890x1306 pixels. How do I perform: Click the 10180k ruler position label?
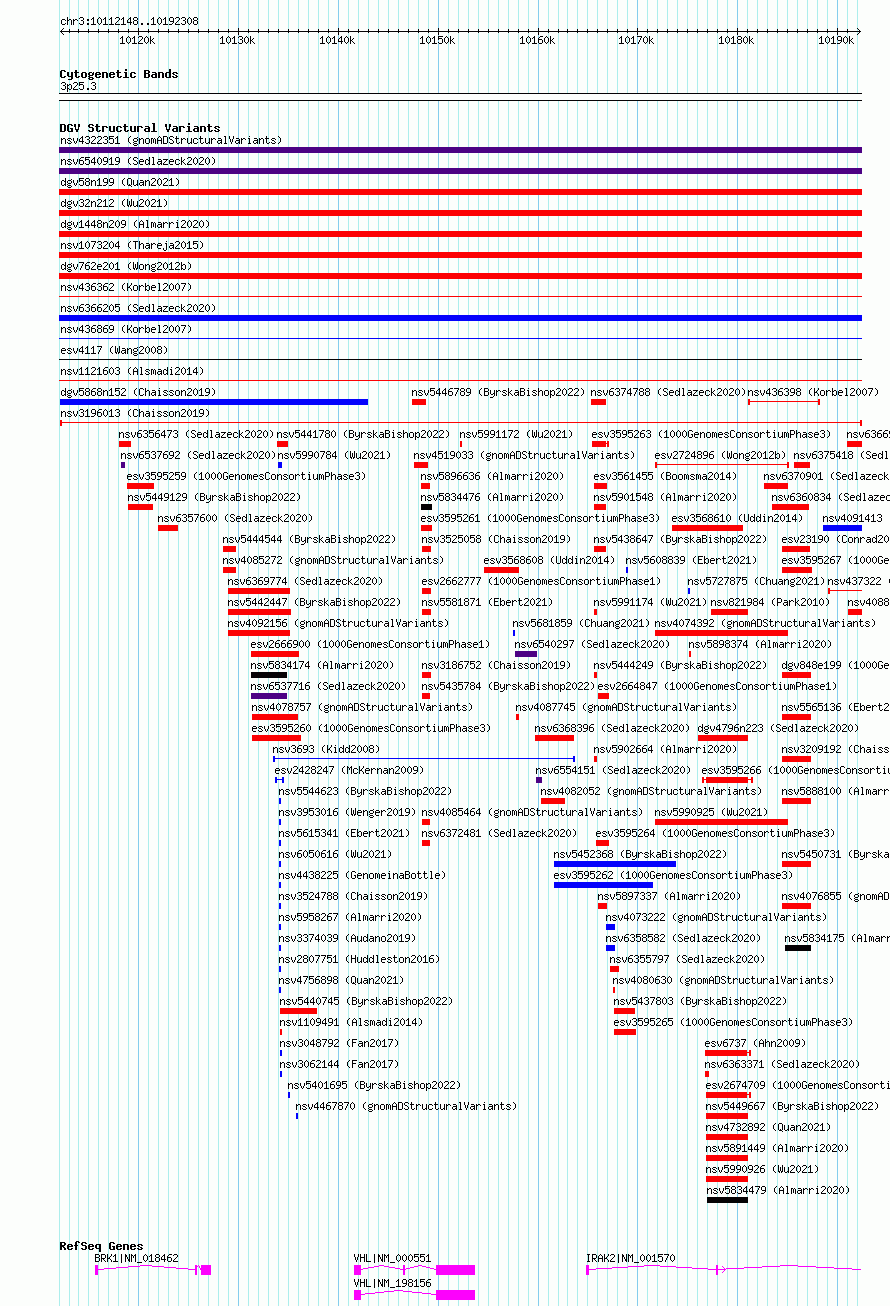coord(736,40)
